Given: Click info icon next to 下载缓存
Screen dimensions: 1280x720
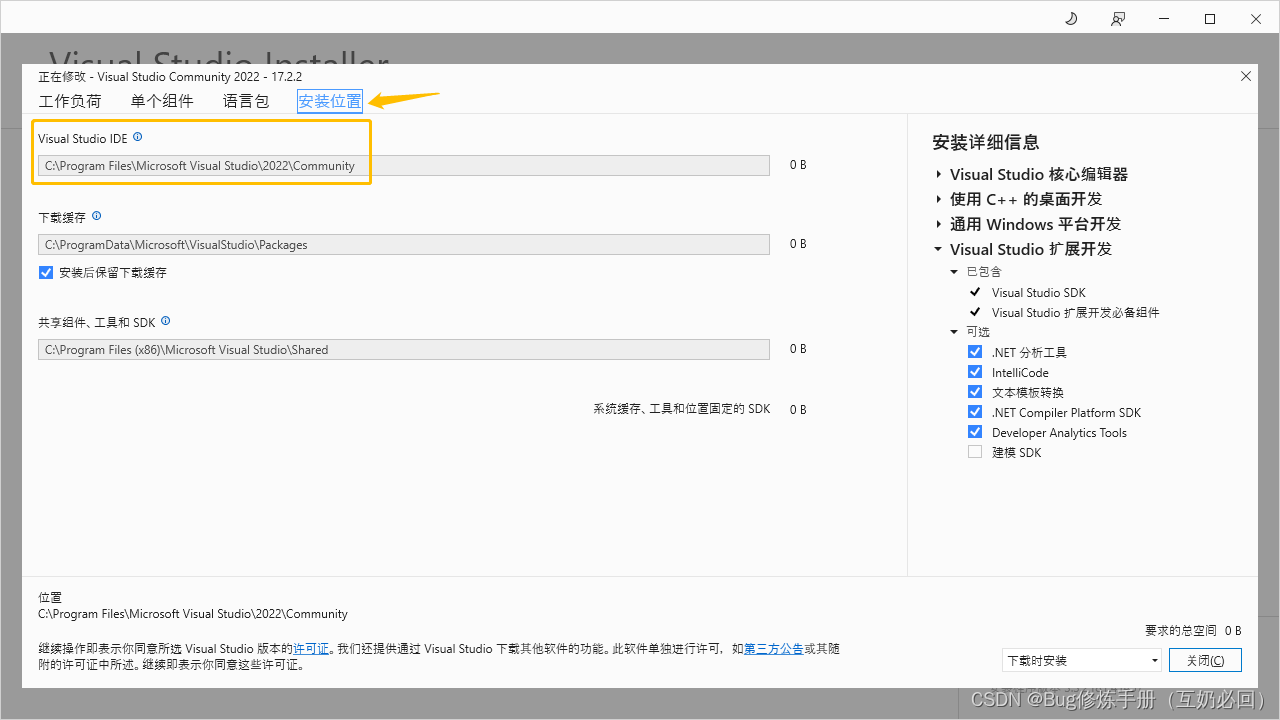Looking at the screenshot, I should [97, 216].
